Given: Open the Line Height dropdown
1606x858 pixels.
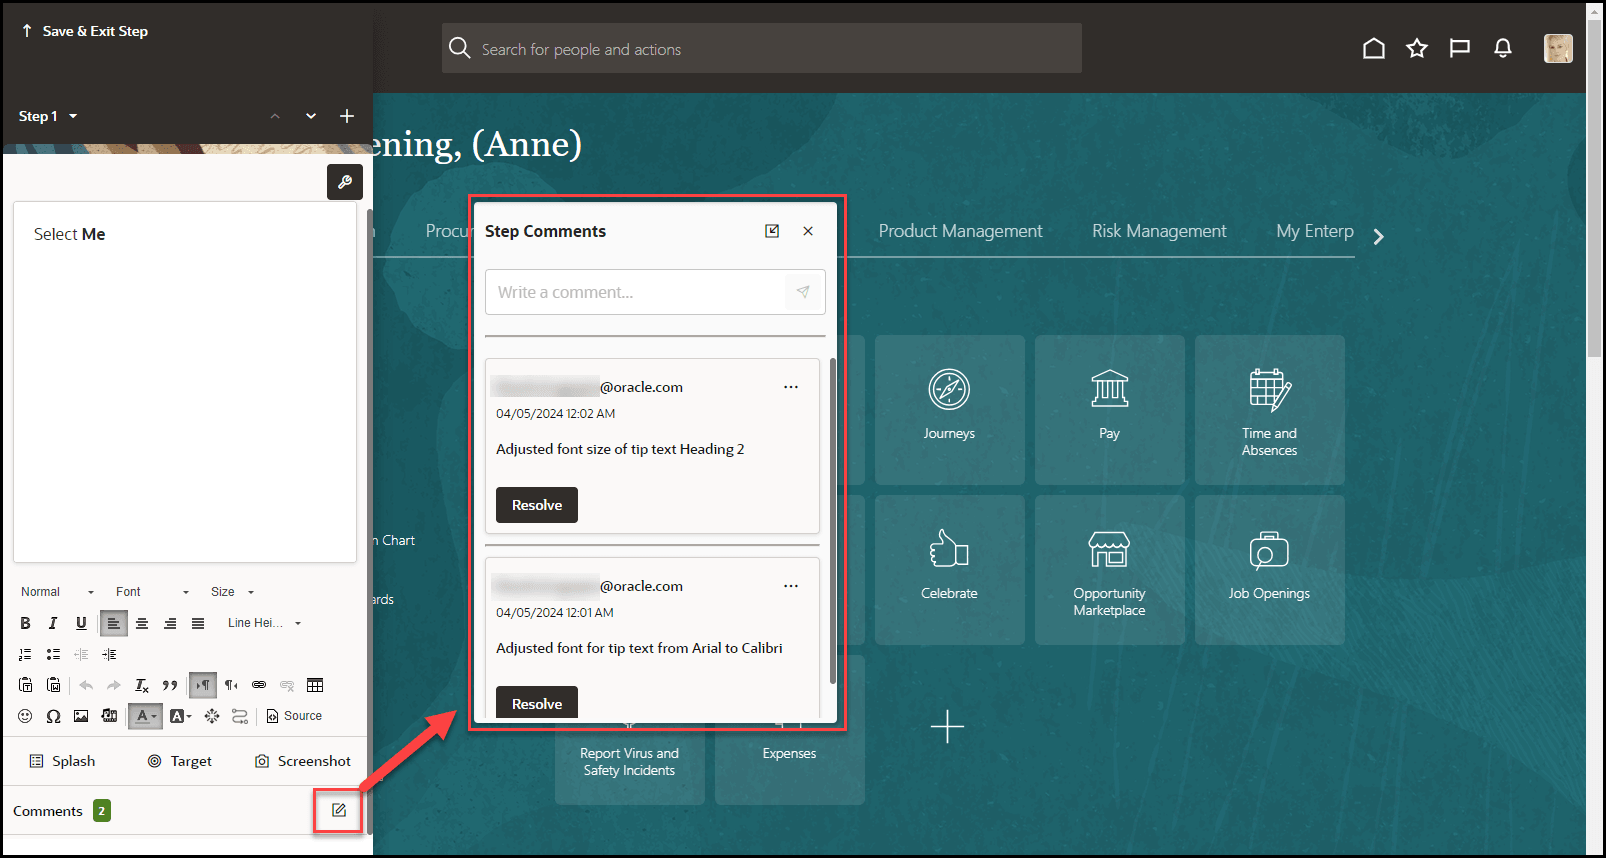Looking at the screenshot, I should click(x=264, y=623).
